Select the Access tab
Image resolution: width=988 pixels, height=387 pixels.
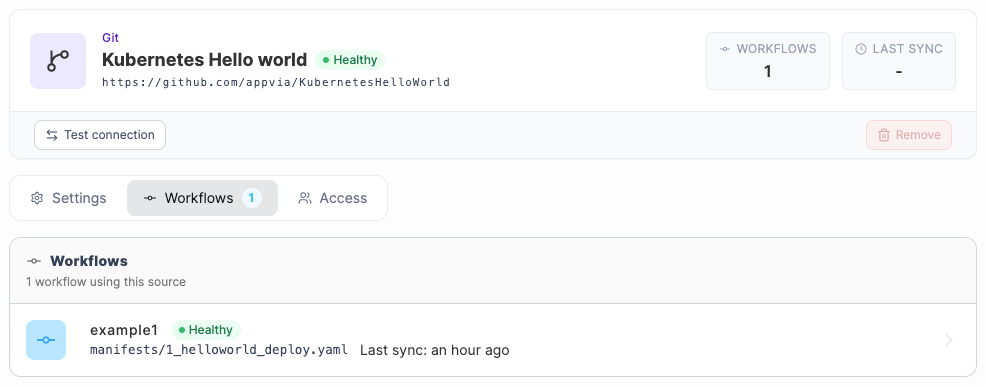(332, 198)
